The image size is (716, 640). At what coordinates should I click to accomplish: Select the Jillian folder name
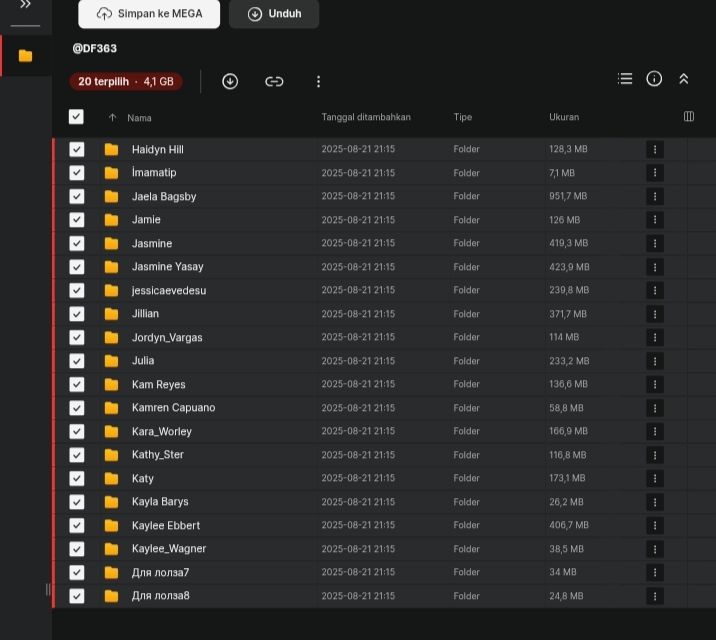click(x=145, y=314)
